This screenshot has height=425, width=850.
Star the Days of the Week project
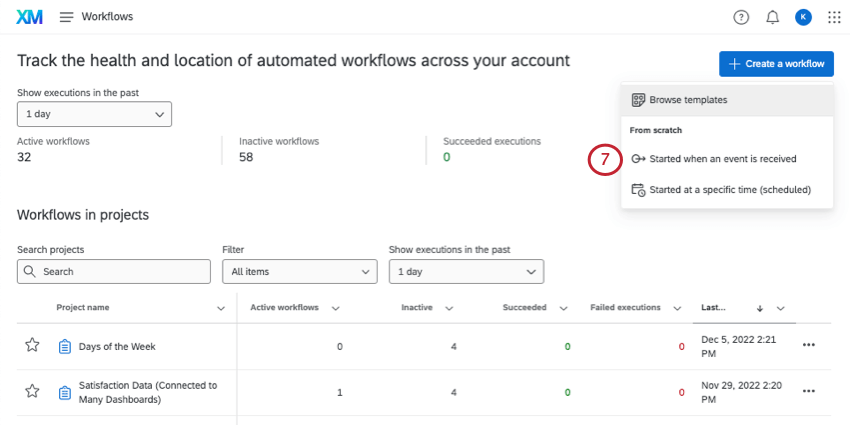(32, 346)
